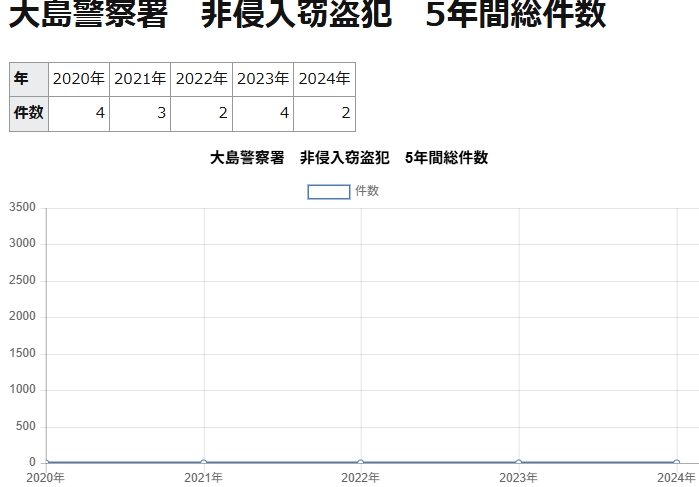Click the 3500 y-axis label
This screenshot has width=699, height=487.
pyautogui.click(x=22, y=207)
